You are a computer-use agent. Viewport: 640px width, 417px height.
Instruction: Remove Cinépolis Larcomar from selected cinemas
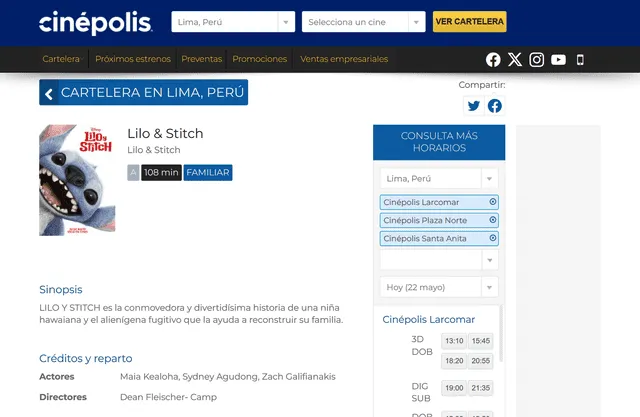pos(493,202)
